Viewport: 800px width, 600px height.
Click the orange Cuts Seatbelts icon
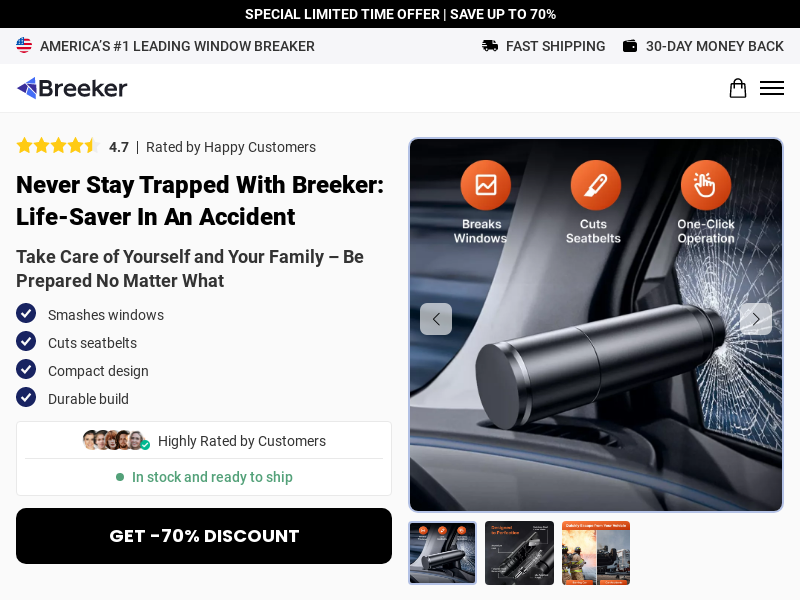(595, 185)
